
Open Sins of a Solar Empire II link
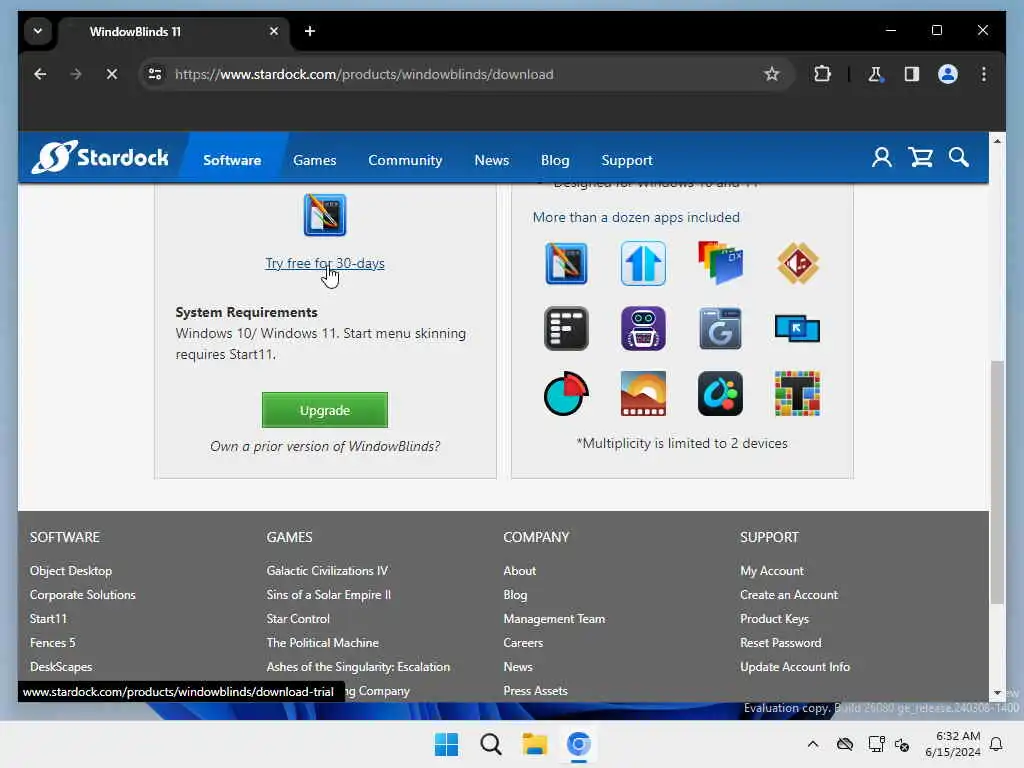(x=328, y=594)
